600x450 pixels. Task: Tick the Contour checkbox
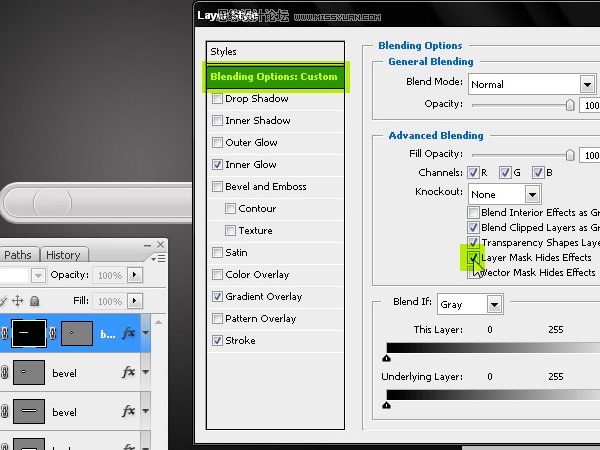coord(230,209)
